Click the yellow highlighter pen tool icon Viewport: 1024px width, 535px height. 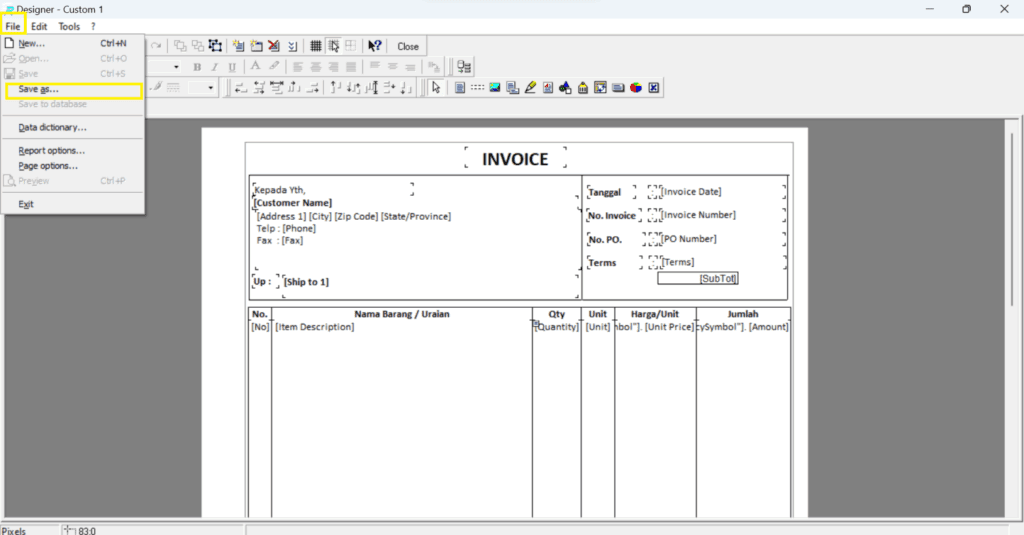coord(530,88)
